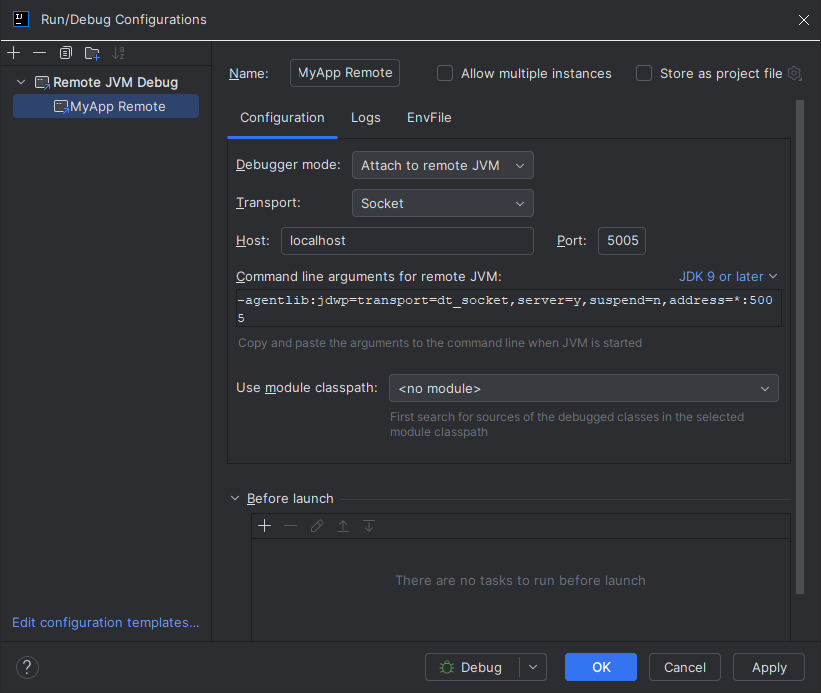Open help via the question mark icon

click(26, 667)
